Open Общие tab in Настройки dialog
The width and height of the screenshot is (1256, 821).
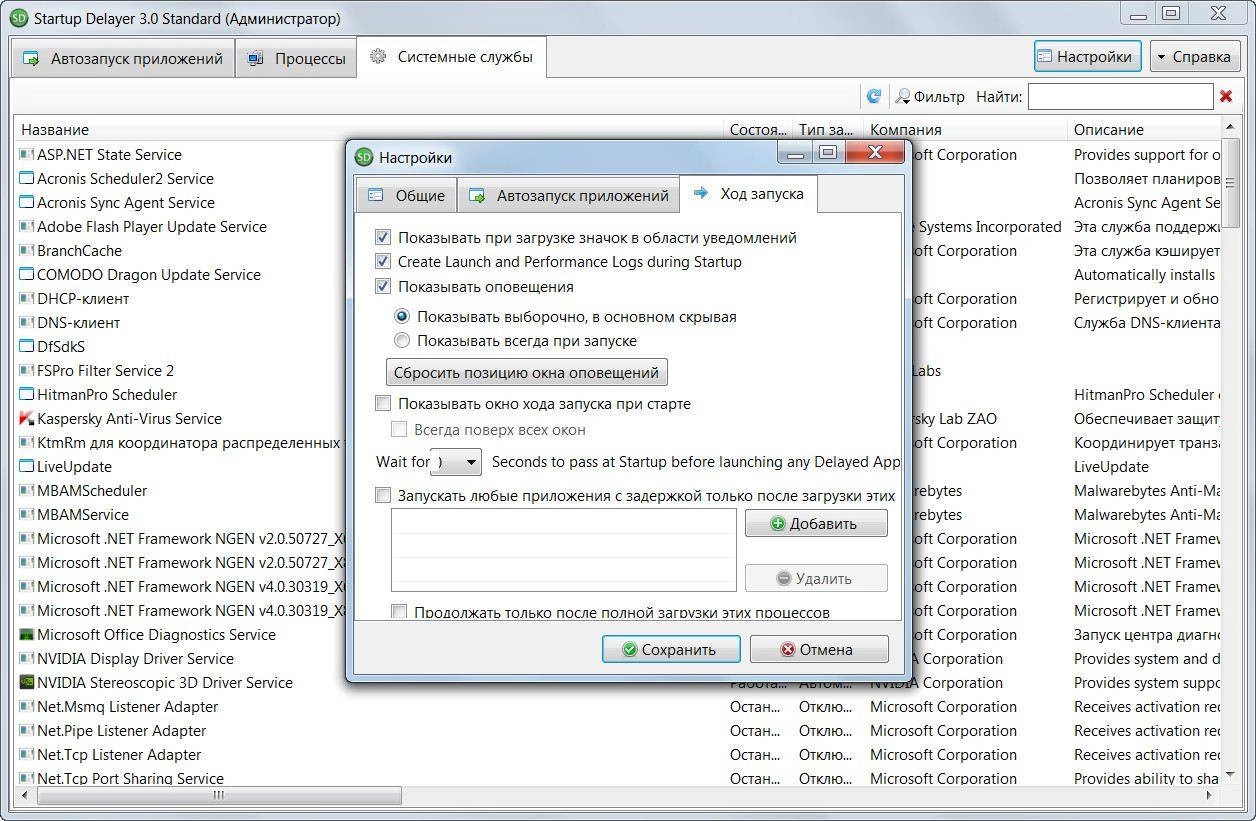tap(406, 195)
